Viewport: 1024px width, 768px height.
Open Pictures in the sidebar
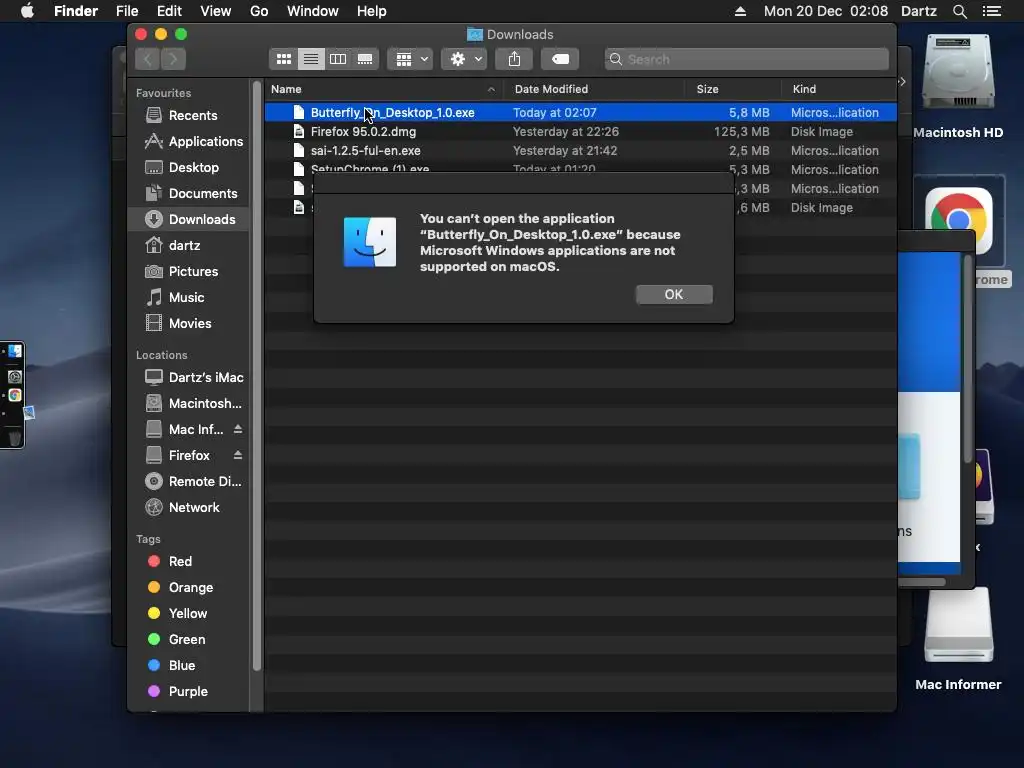(x=189, y=272)
